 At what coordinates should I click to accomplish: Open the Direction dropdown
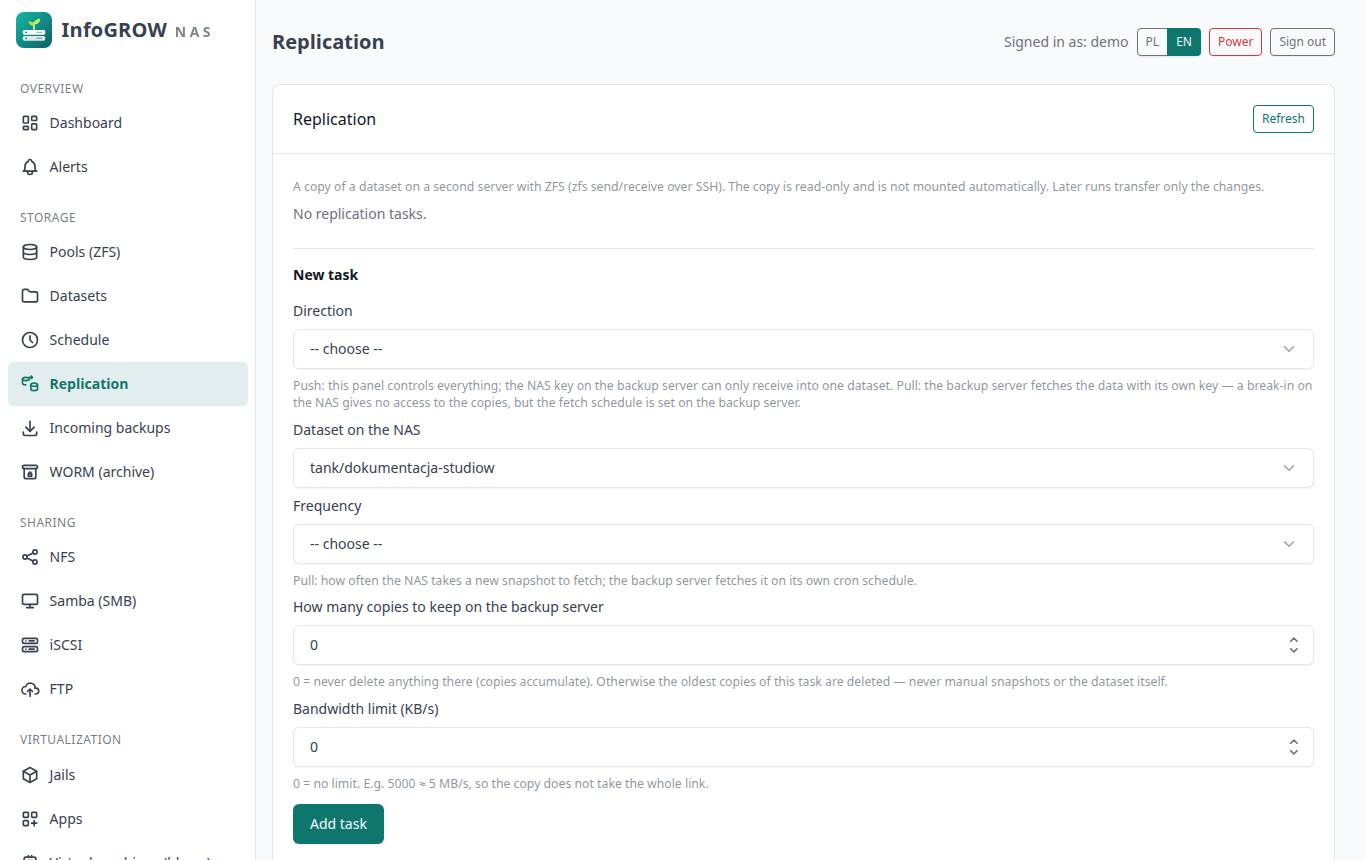tap(803, 349)
